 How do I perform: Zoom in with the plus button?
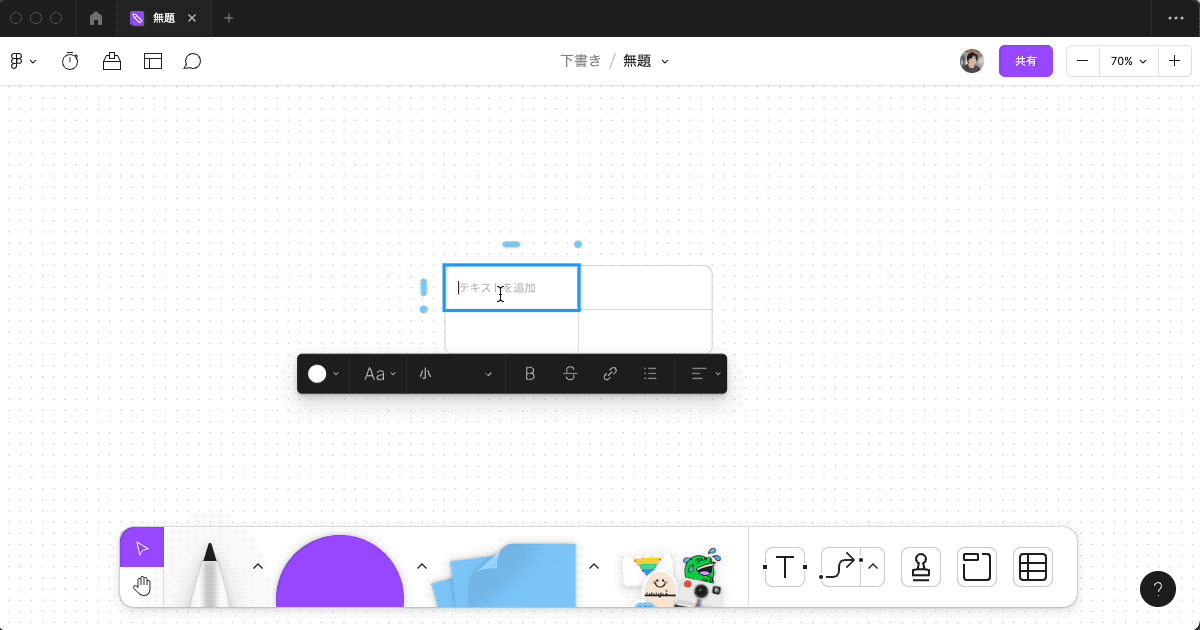(1174, 61)
